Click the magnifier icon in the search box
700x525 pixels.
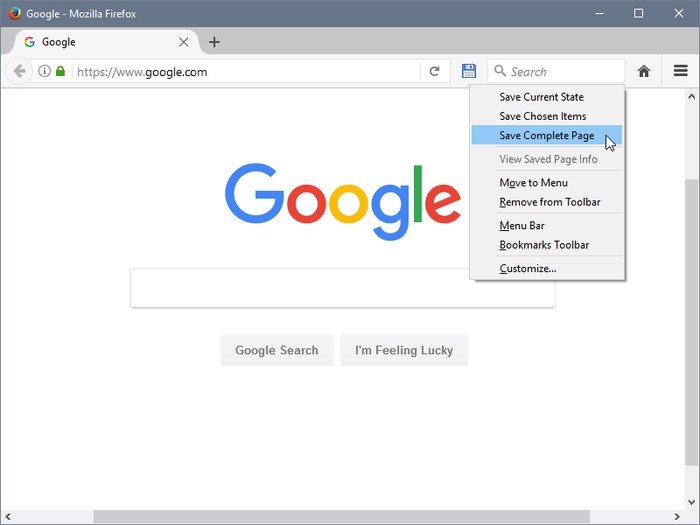pos(500,71)
